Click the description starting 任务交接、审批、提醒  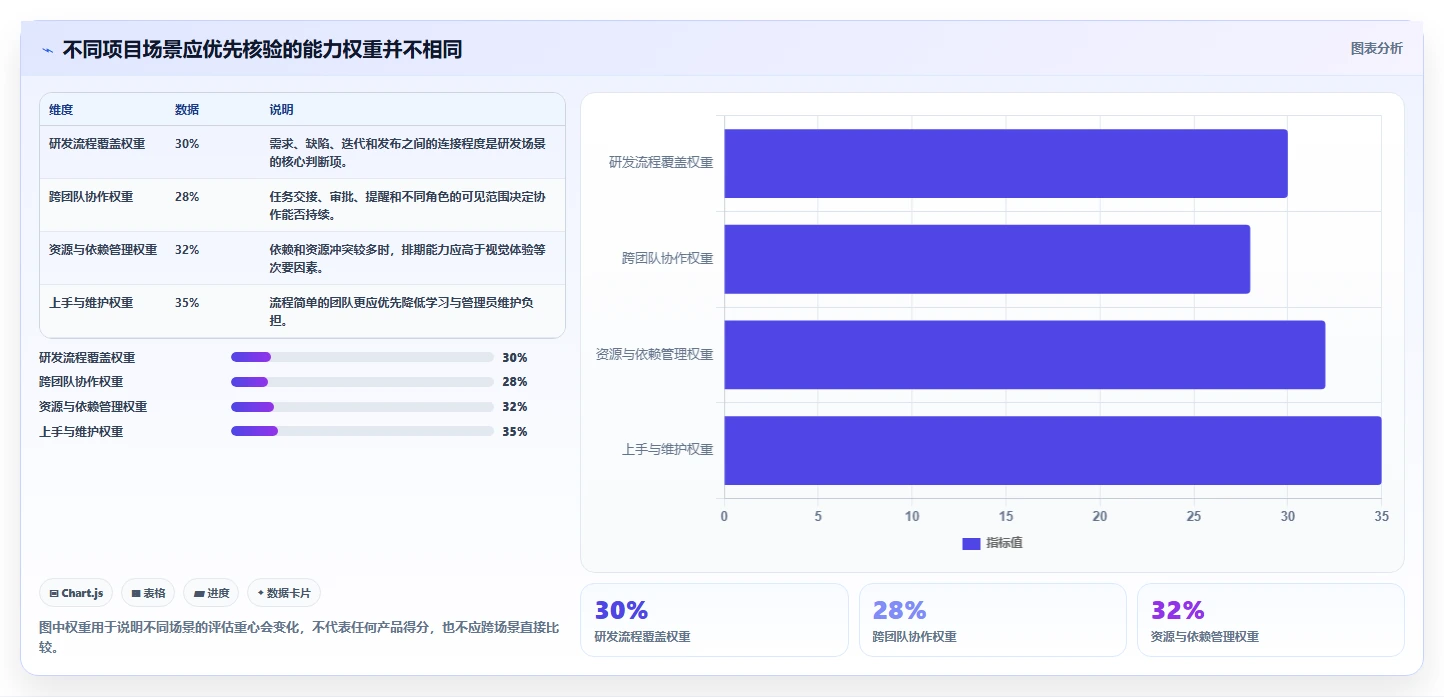click(x=407, y=205)
